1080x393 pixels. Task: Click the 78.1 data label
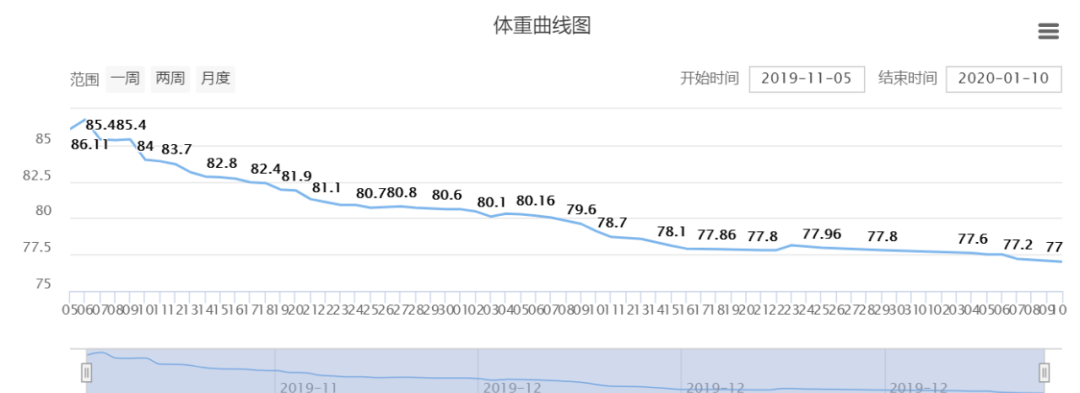(x=671, y=232)
